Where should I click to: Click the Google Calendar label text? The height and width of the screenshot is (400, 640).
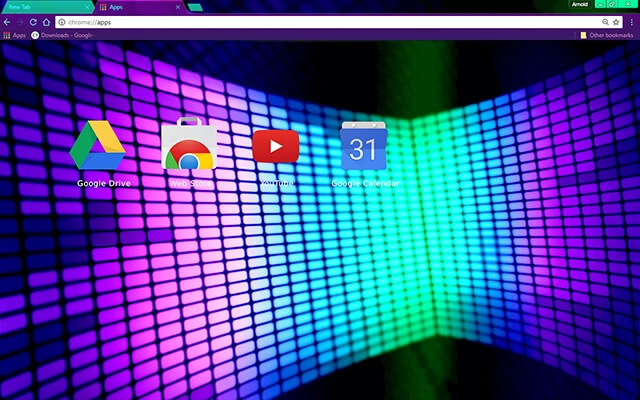365,183
